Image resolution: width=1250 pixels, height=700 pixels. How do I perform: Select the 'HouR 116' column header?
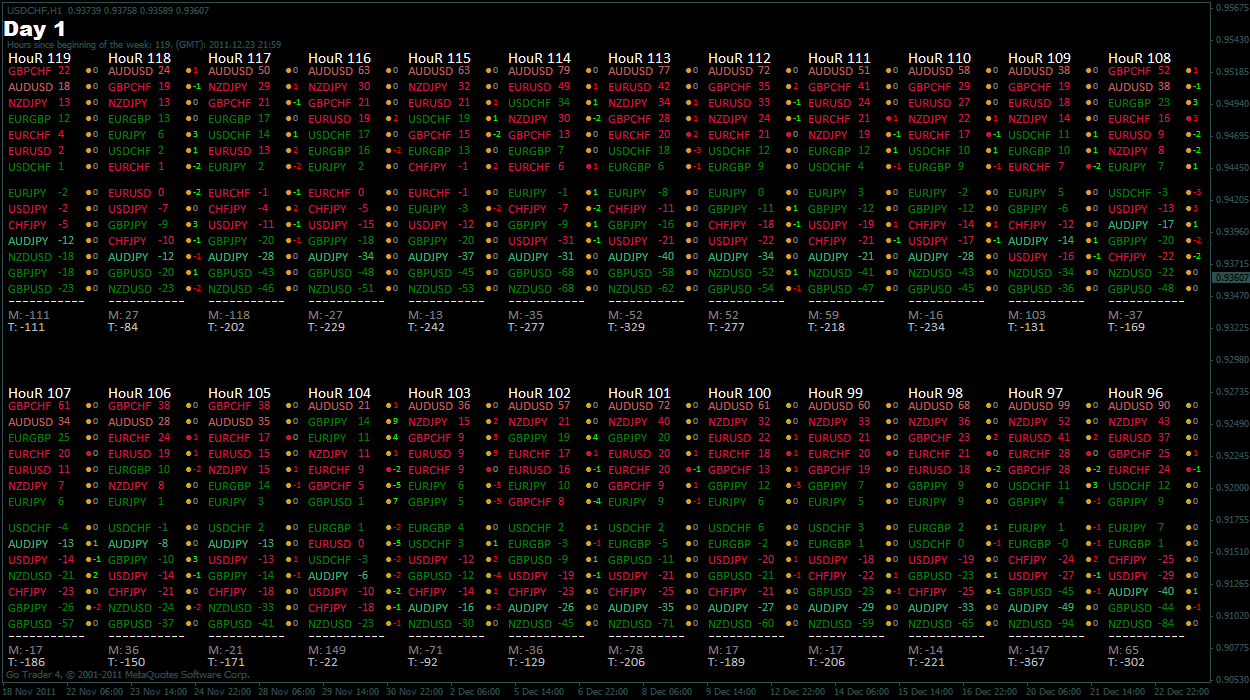click(339, 59)
